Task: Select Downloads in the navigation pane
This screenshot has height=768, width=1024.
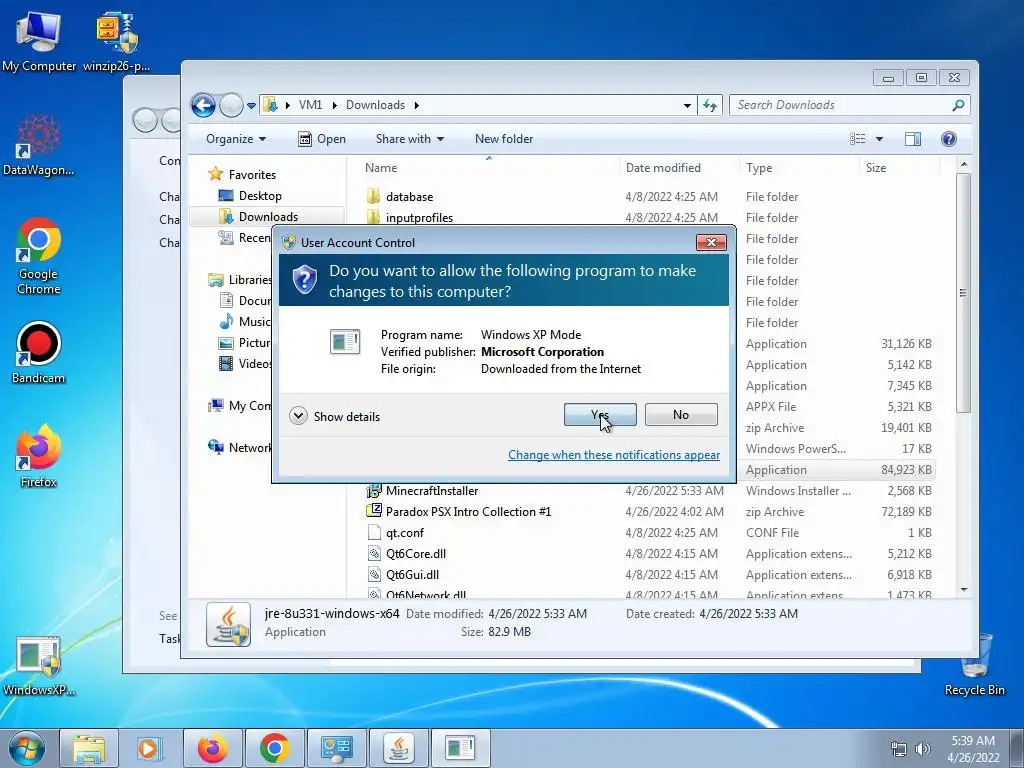Action: coord(268,217)
